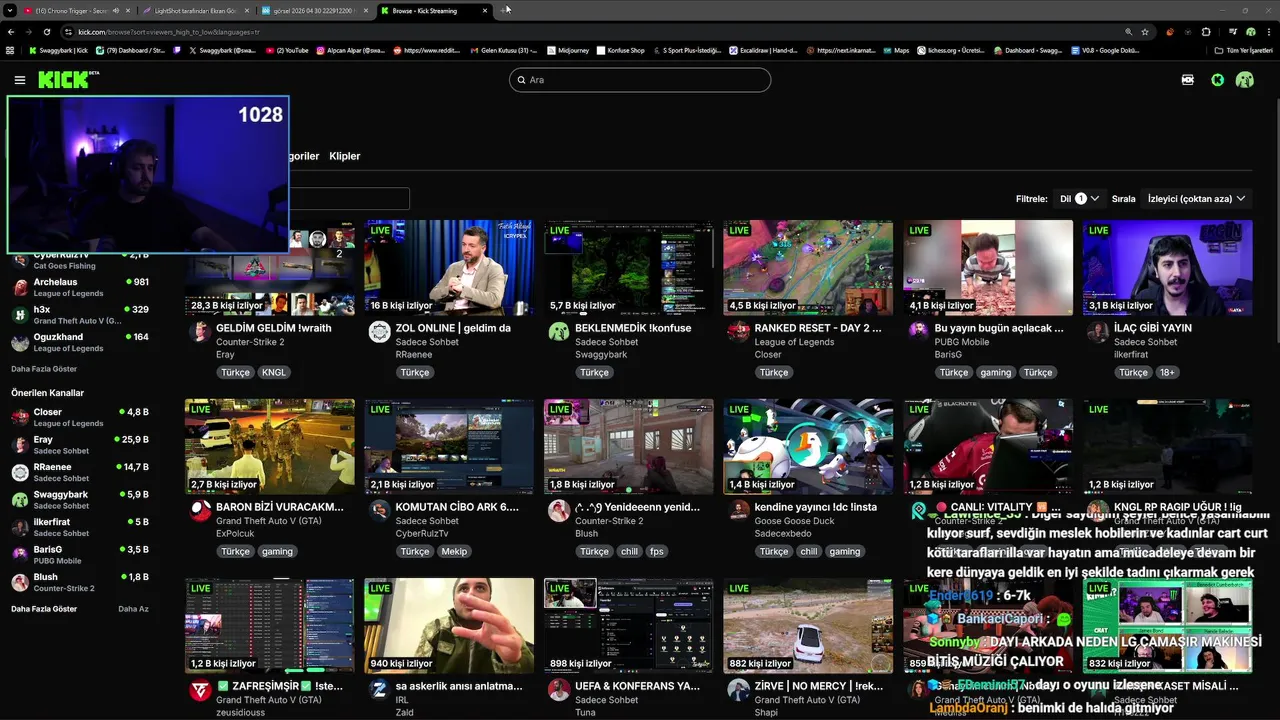Open kendine yayıncı Goose Goose Duck thumbnail

pos(808,447)
